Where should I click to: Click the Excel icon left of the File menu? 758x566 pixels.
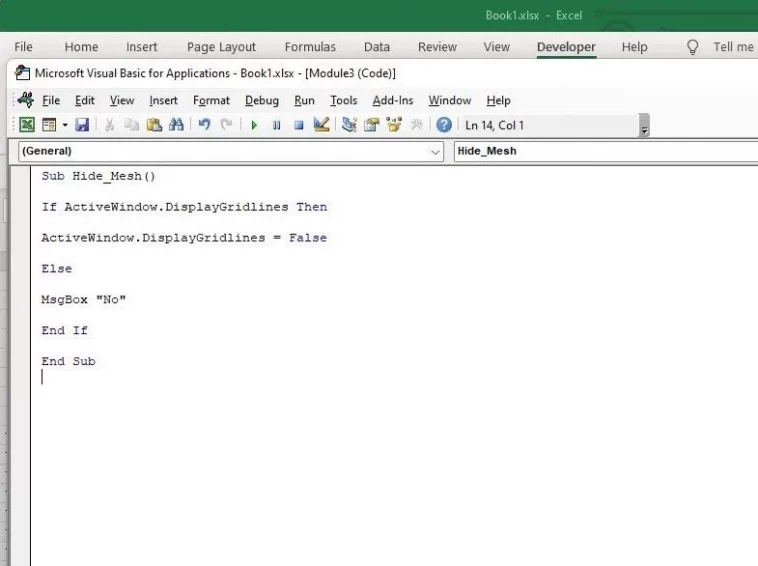[x=25, y=100]
